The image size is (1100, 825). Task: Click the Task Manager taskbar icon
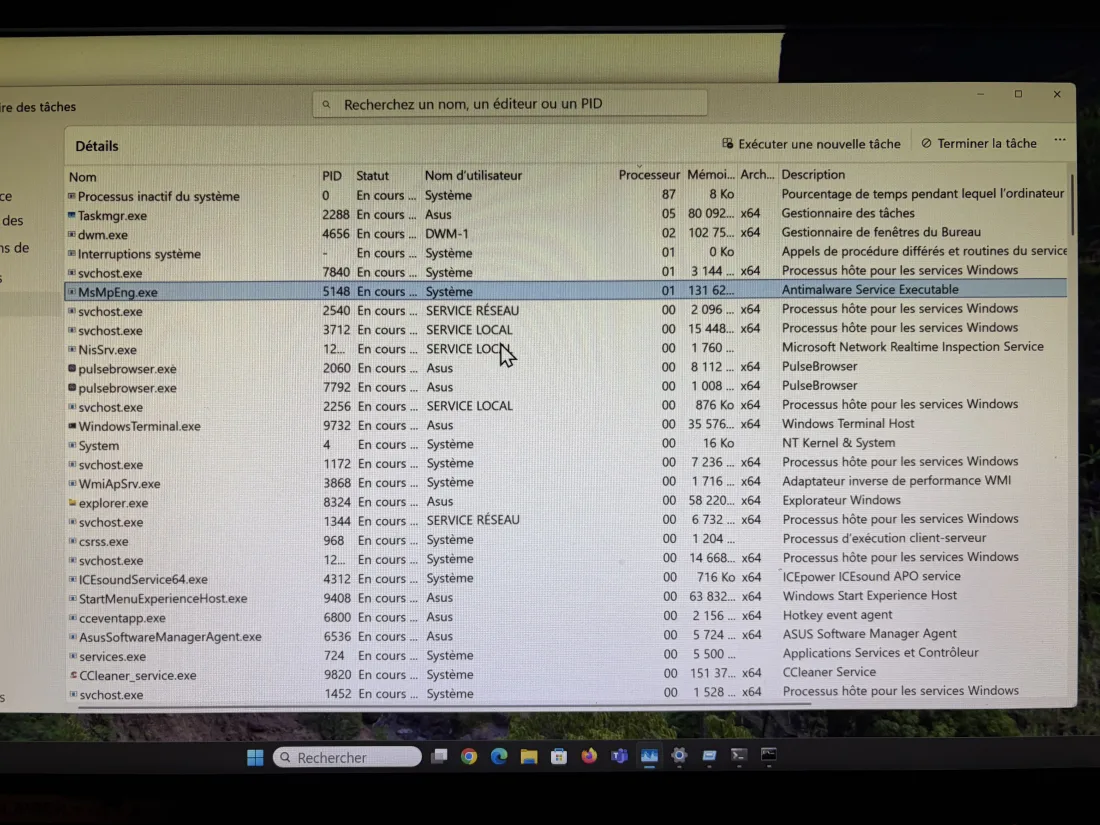coord(650,756)
